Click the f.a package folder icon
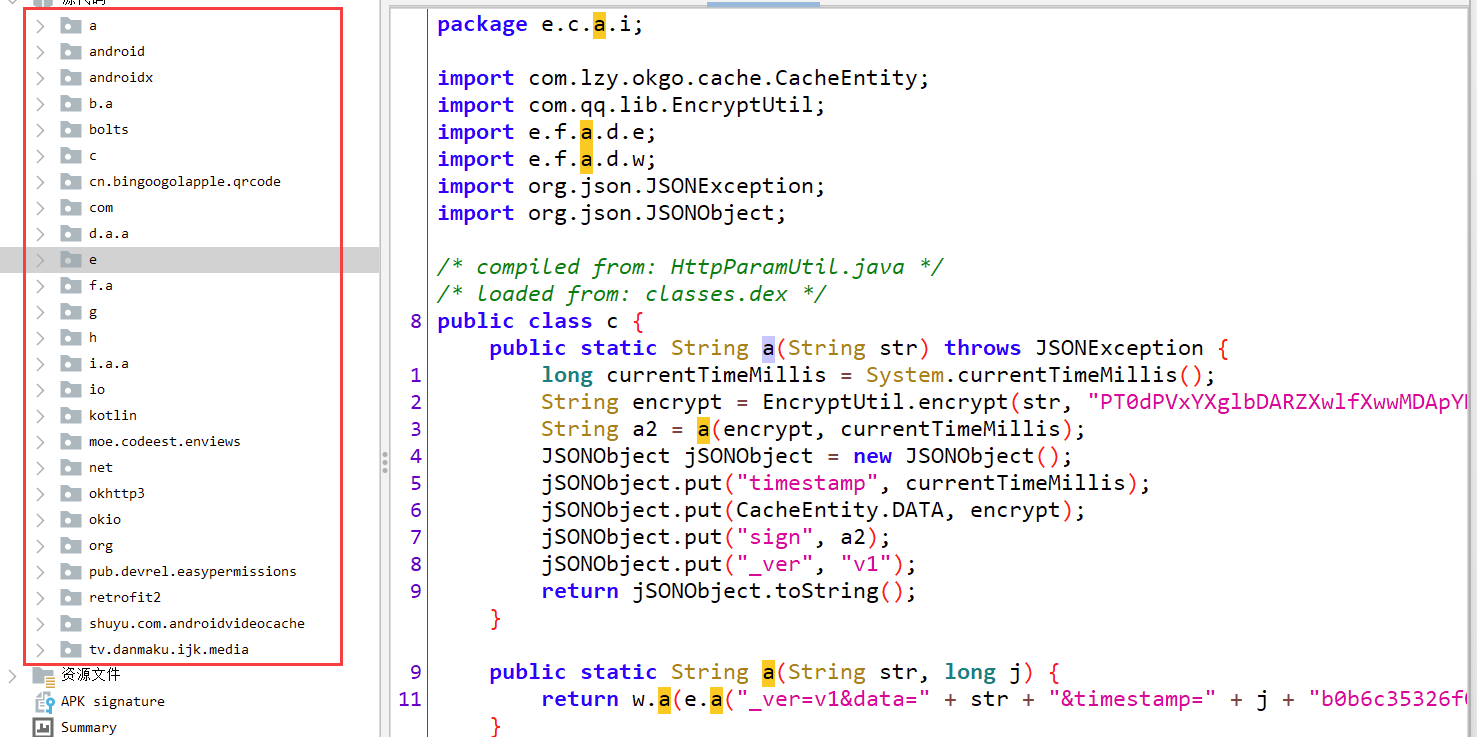The width and height of the screenshot is (1477, 737). [x=70, y=285]
